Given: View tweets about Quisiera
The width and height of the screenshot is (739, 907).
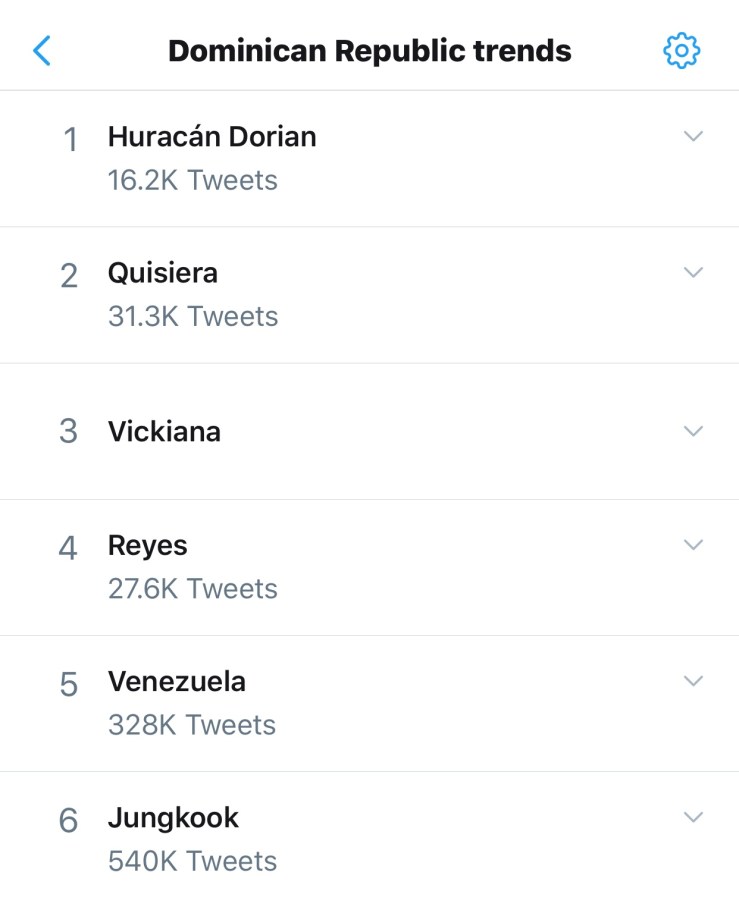Looking at the screenshot, I should click(163, 273).
